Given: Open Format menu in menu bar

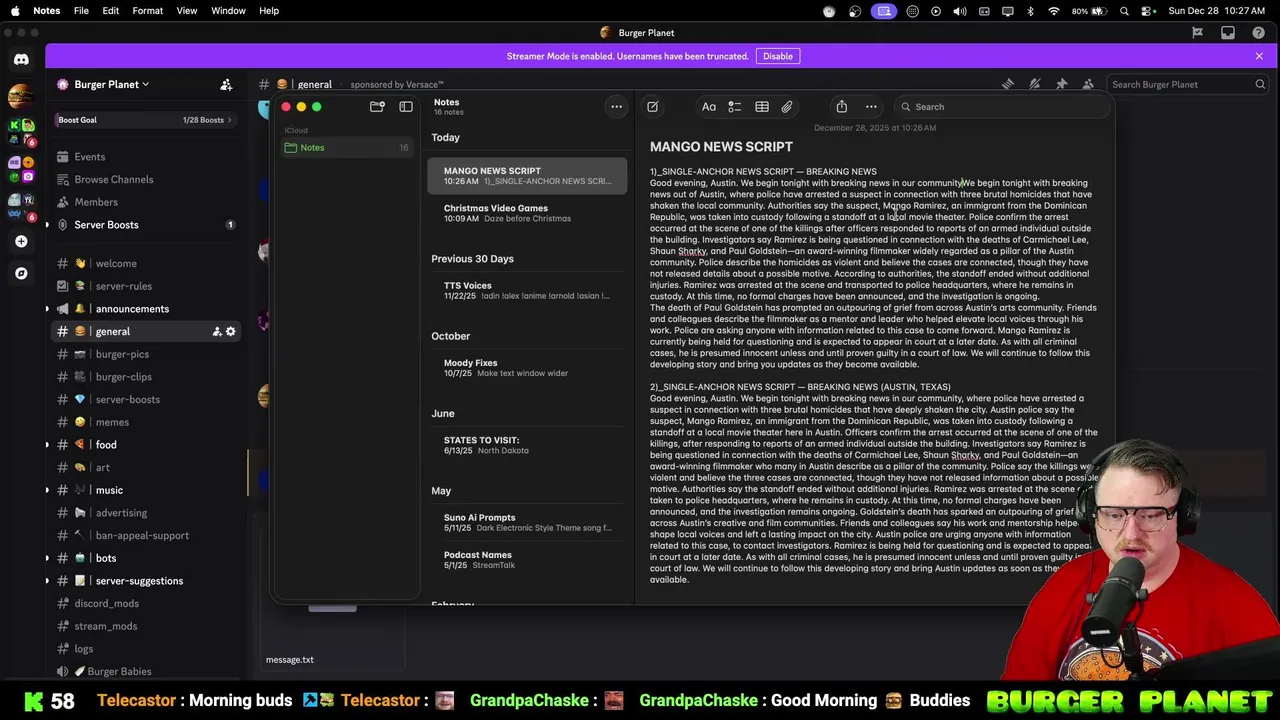Looking at the screenshot, I should coord(147,11).
